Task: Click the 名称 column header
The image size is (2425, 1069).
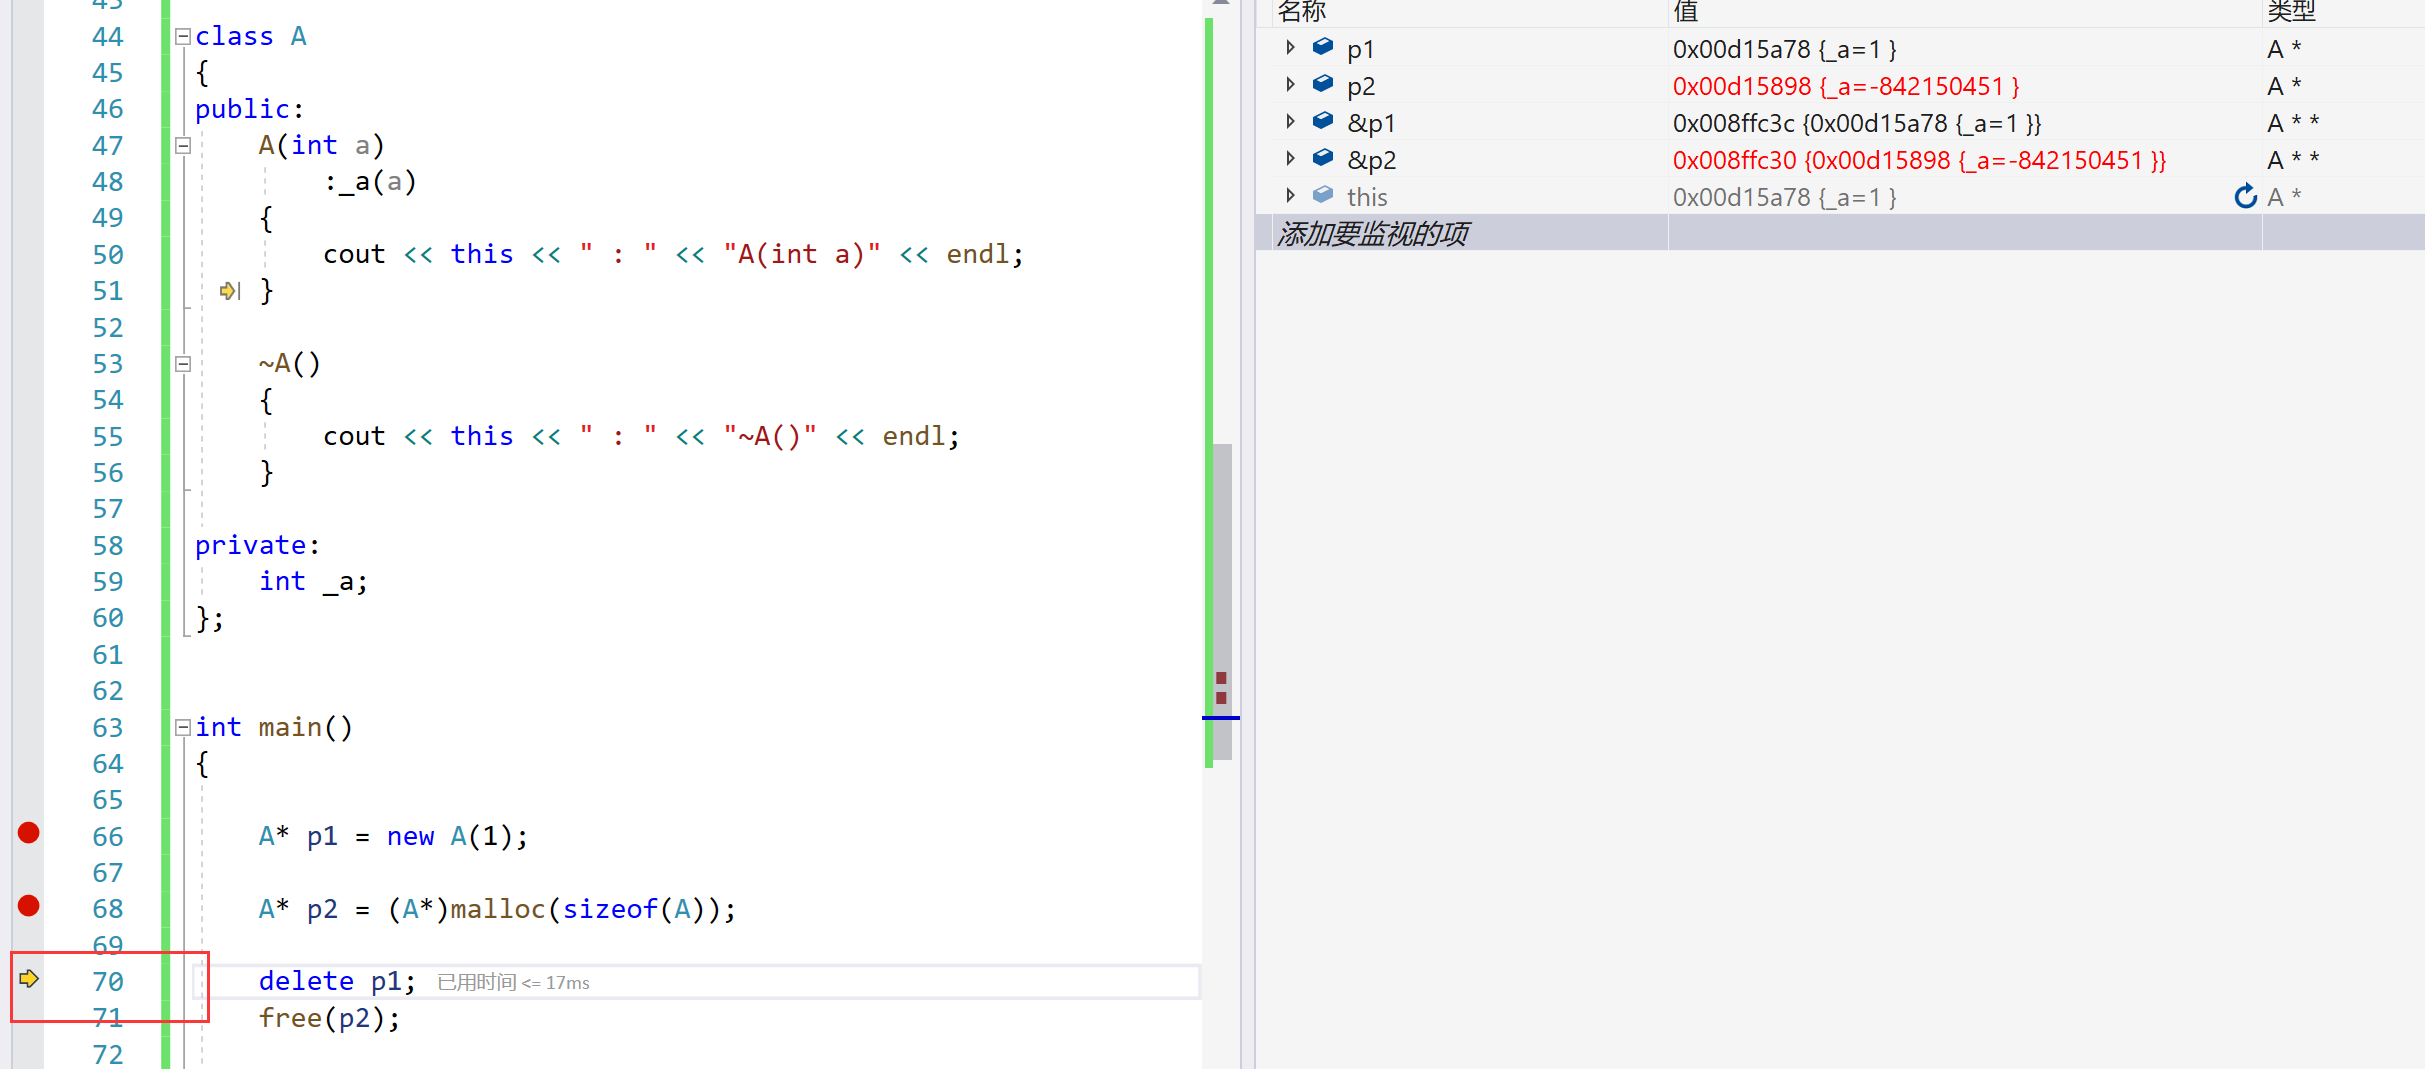Action: [1301, 12]
